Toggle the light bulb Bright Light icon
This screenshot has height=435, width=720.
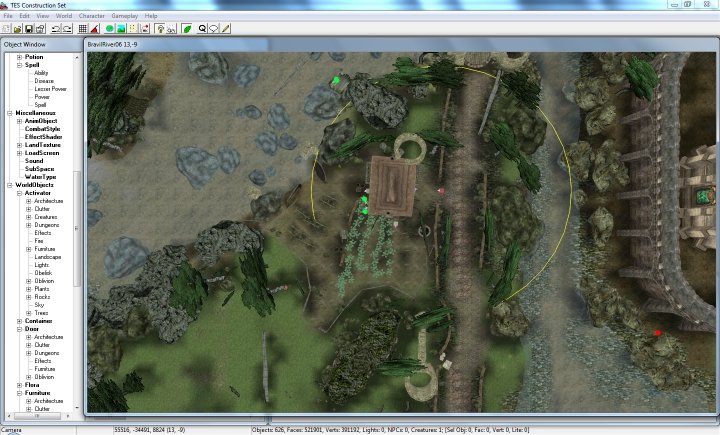pyautogui.click(x=160, y=28)
